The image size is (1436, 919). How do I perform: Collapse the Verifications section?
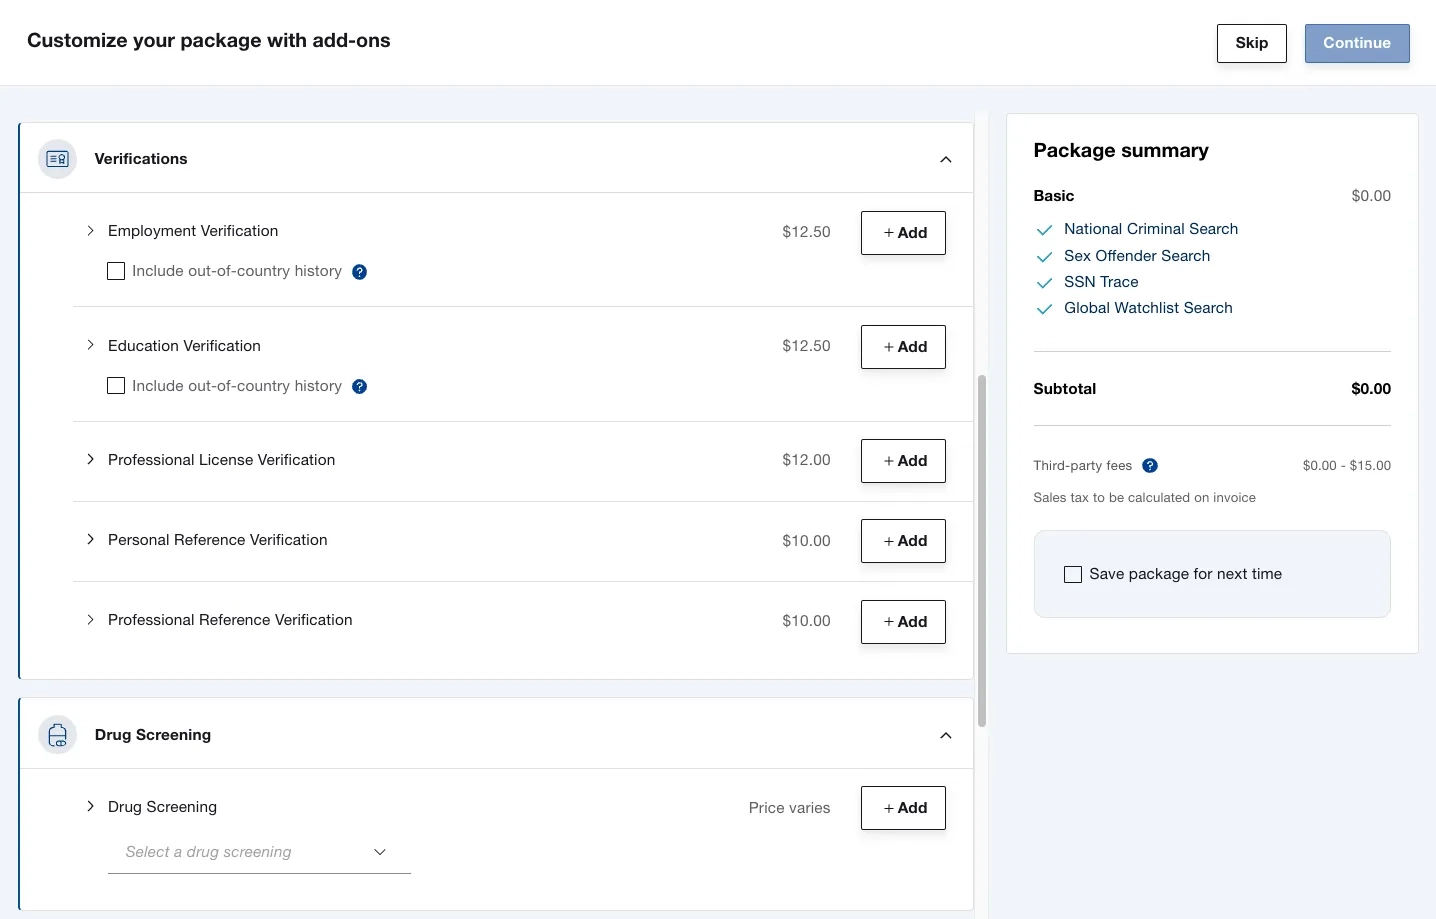pyautogui.click(x=946, y=160)
